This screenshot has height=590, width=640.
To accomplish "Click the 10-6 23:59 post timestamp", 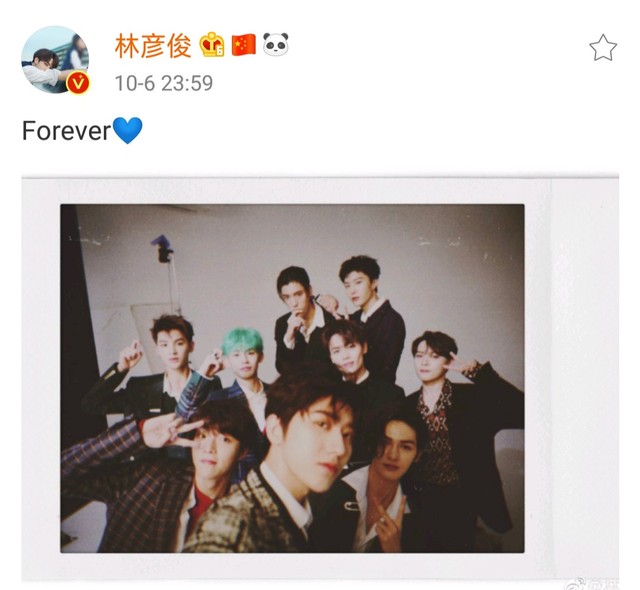I will tap(164, 83).
